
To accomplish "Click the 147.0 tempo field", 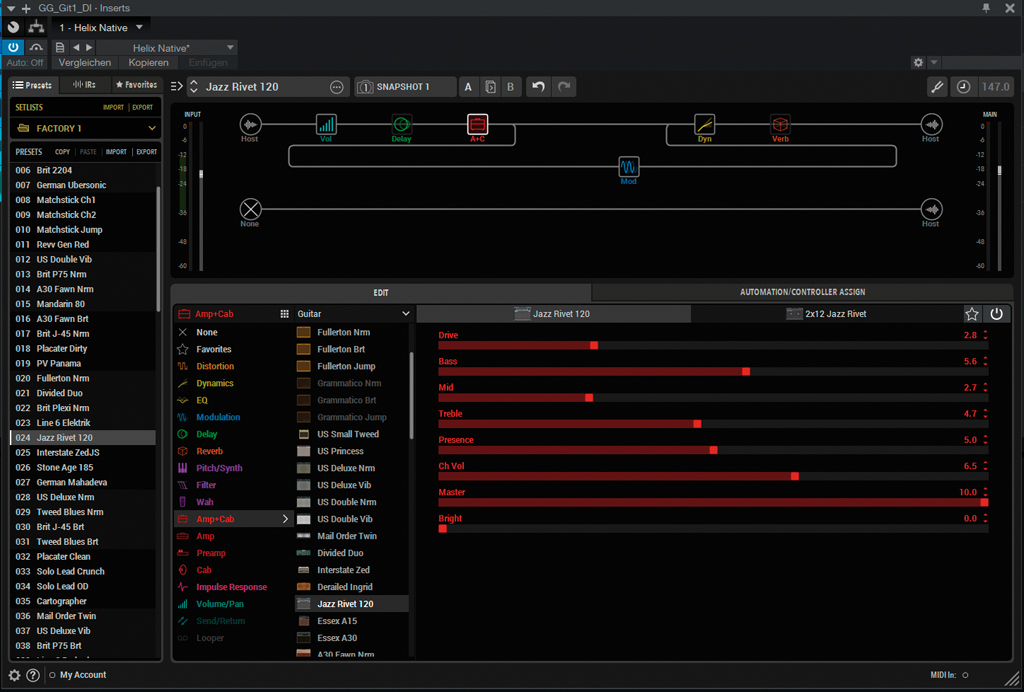I will click(x=995, y=87).
